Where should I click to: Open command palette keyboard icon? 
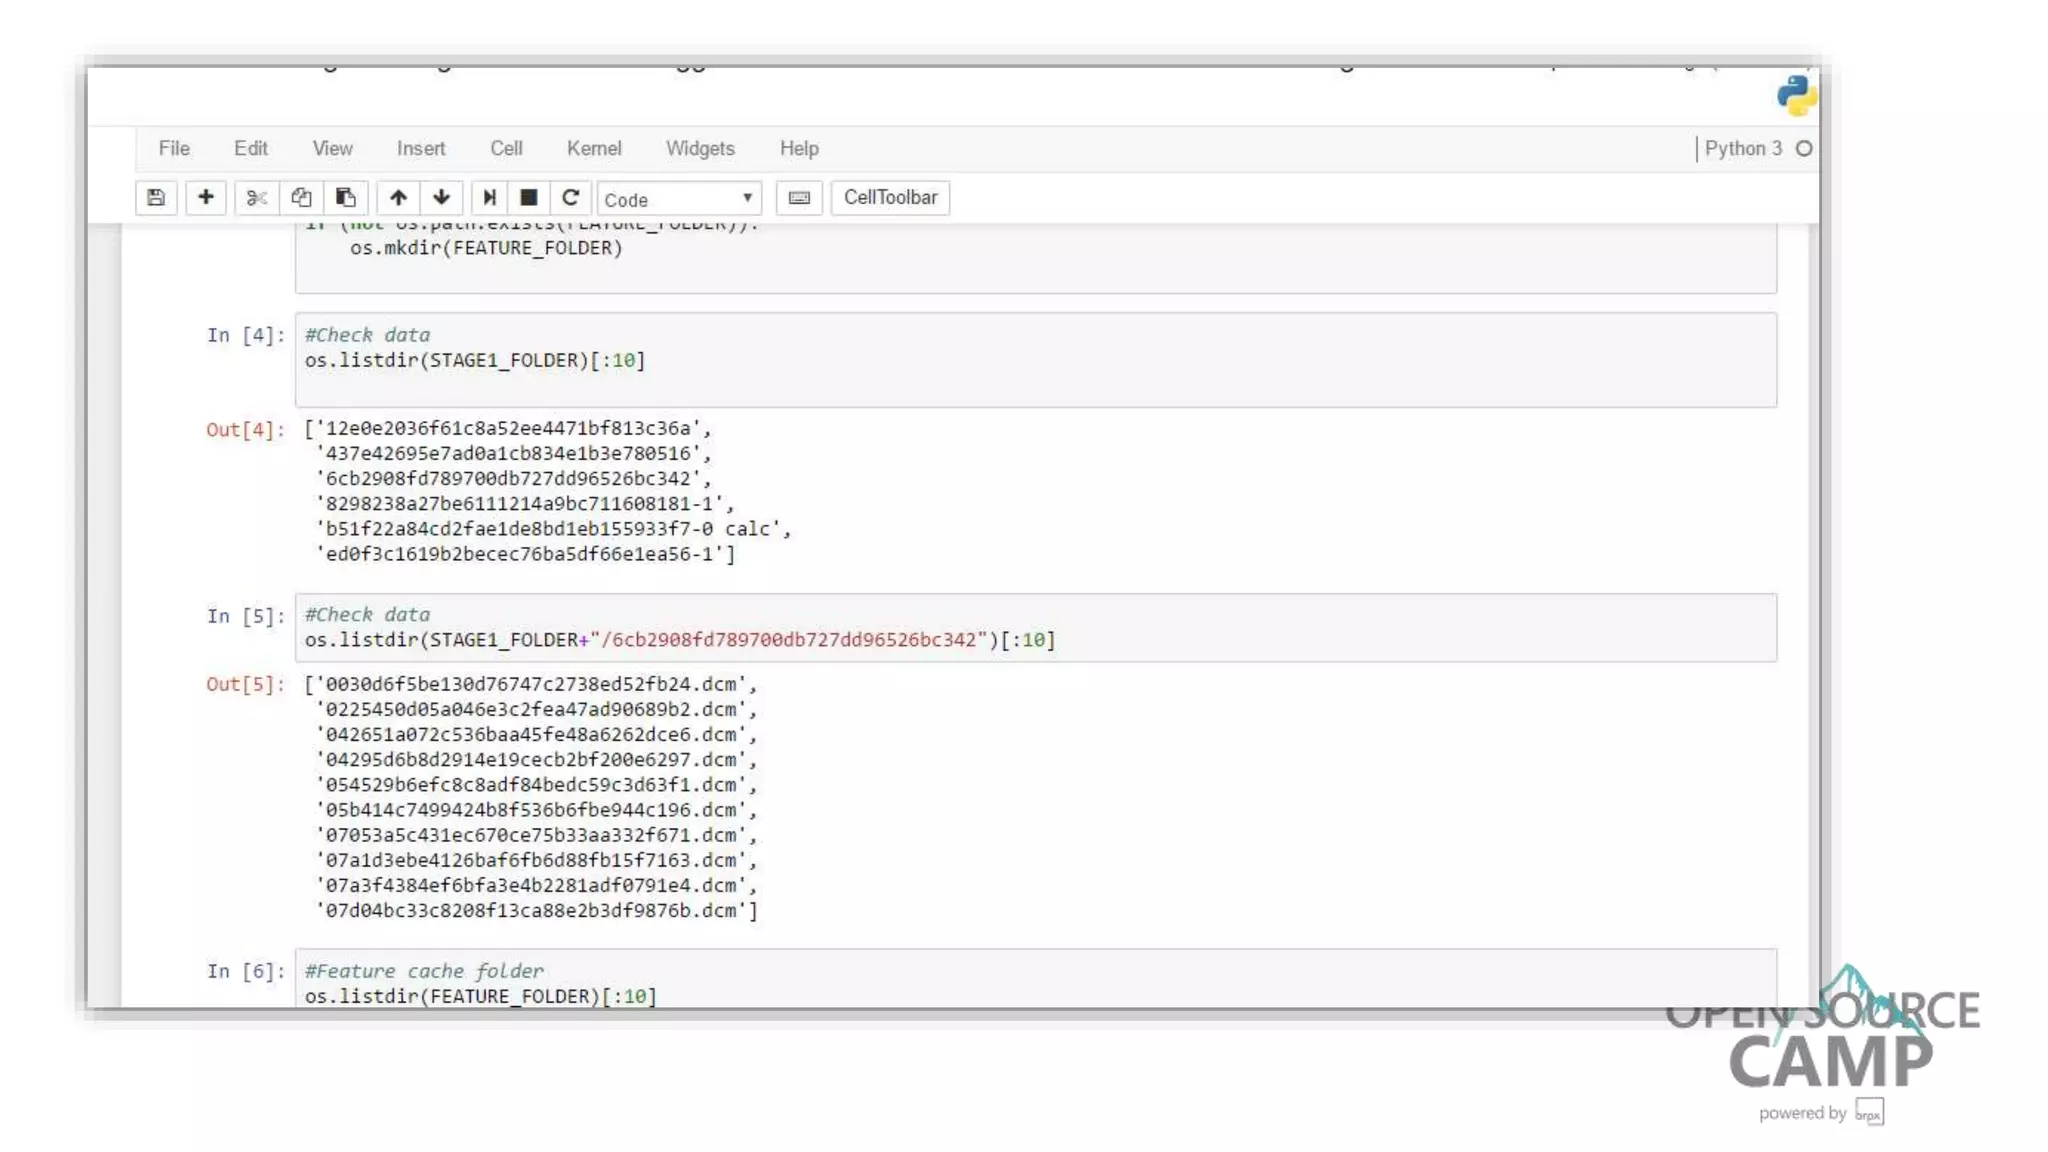coord(799,198)
